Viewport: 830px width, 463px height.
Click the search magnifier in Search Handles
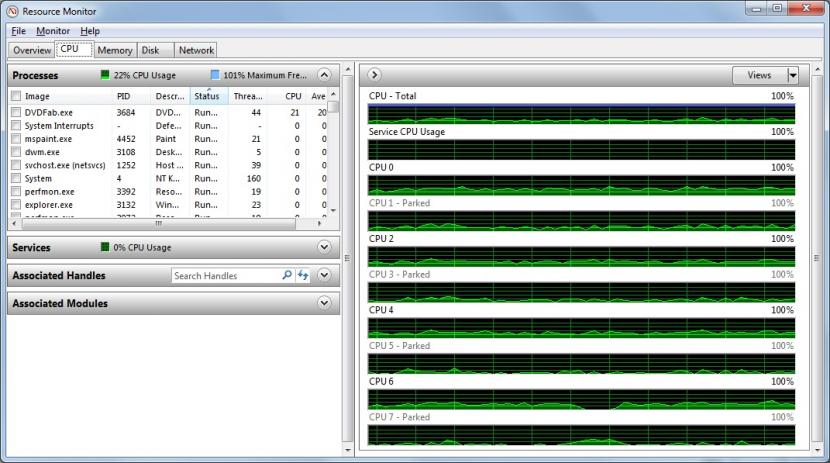pos(287,275)
